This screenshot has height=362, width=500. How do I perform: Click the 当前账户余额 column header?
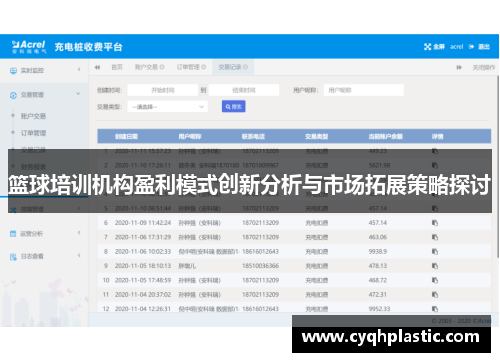386,136
